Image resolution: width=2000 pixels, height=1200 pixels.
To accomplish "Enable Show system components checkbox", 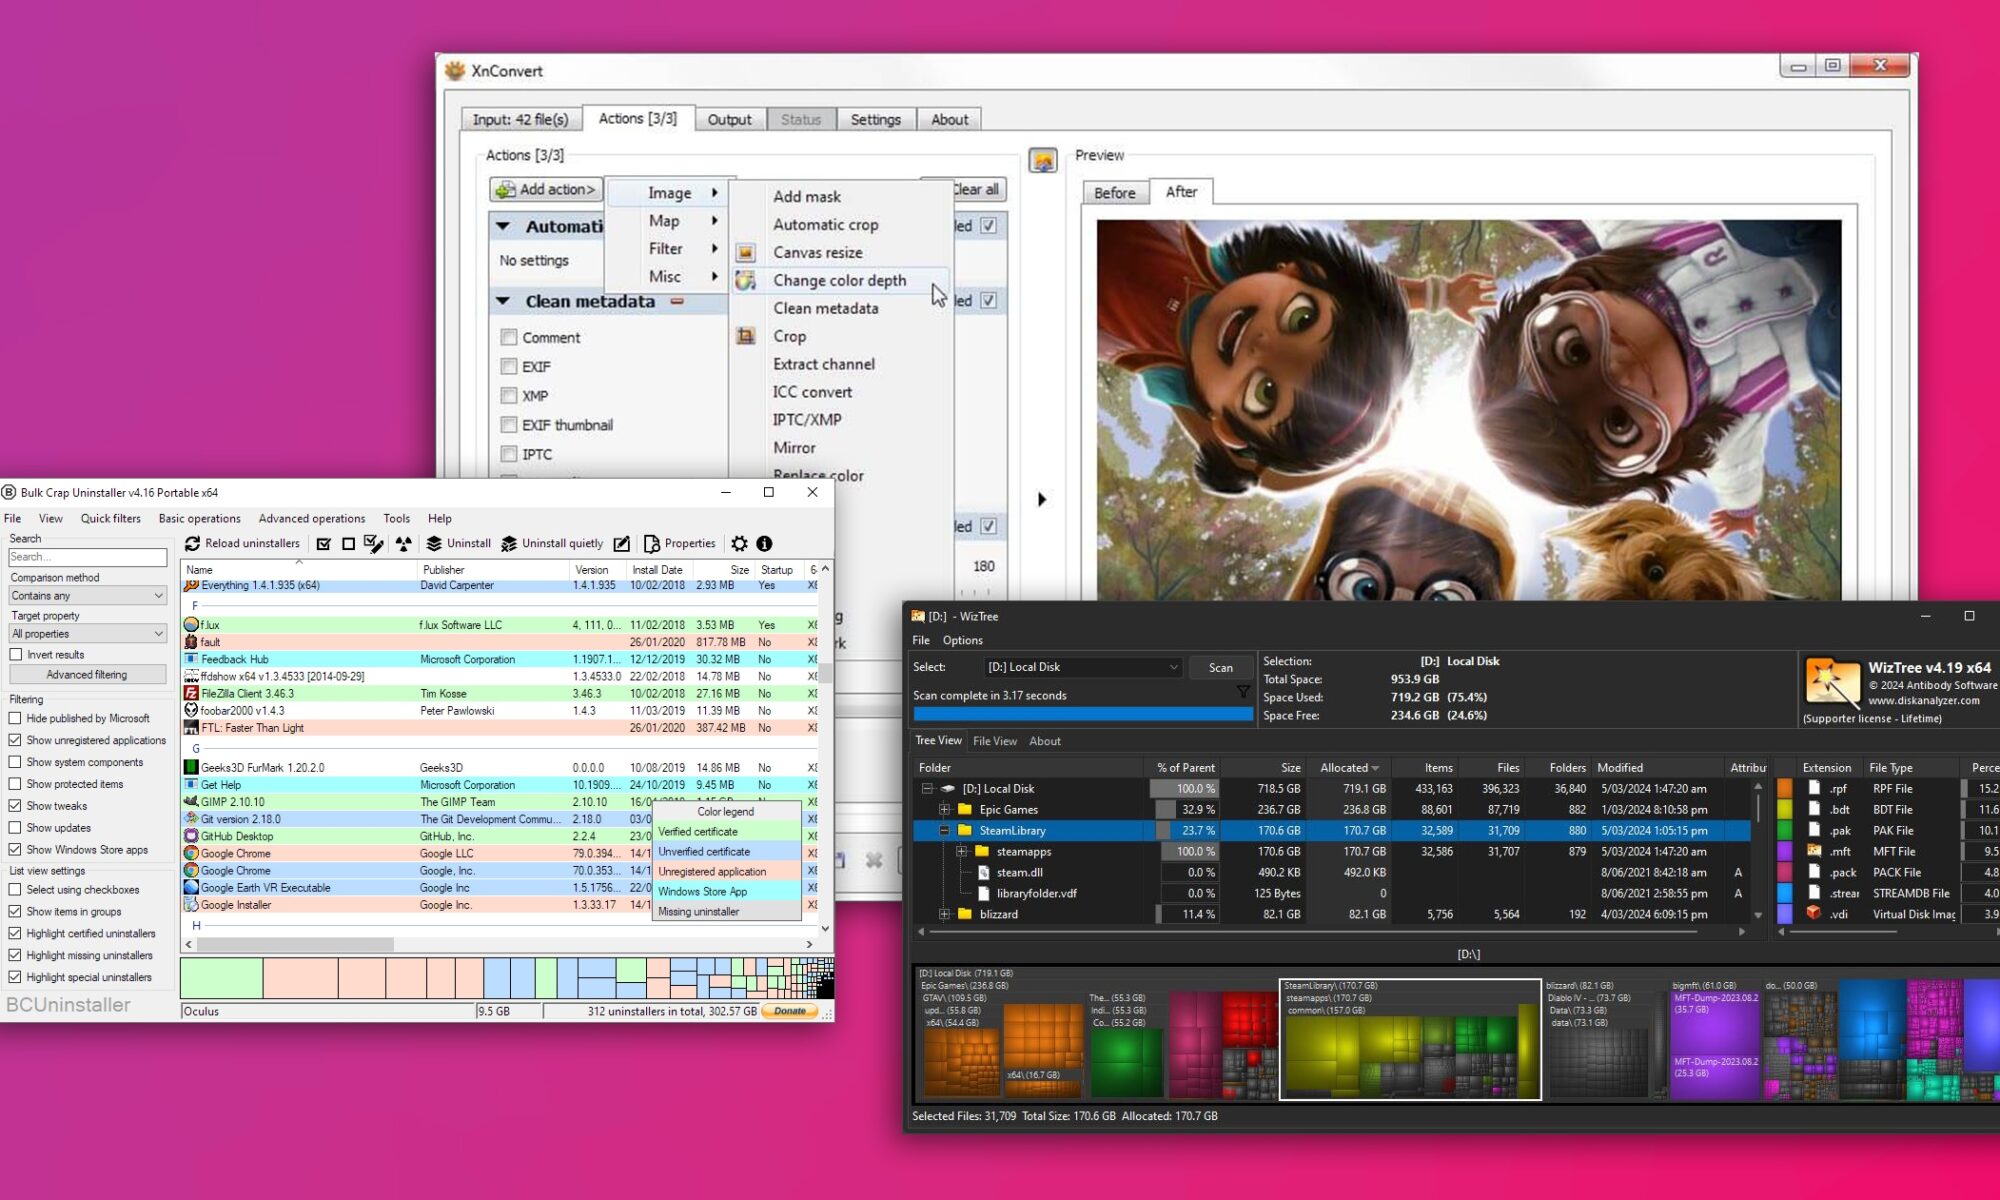I will (x=15, y=762).
